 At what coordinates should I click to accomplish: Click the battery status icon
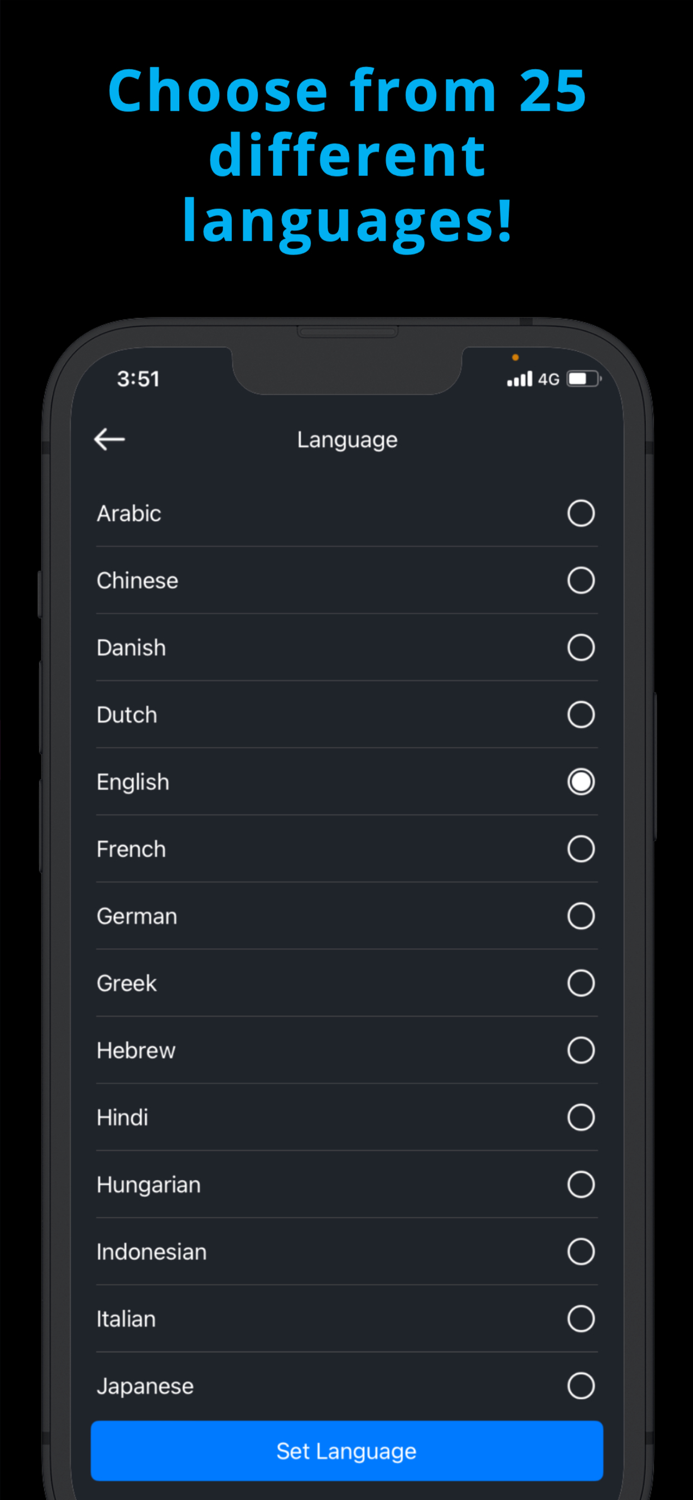[x=582, y=378]
